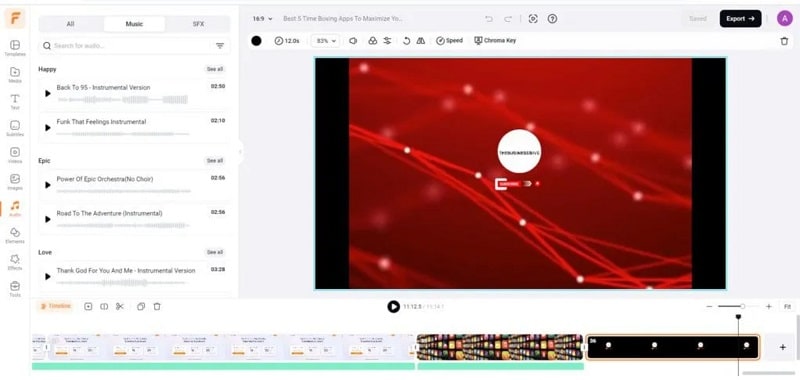This screenshot has width=800, height=380.
Task: Add new scene with timeline plus button
Action: click(783, 347)
